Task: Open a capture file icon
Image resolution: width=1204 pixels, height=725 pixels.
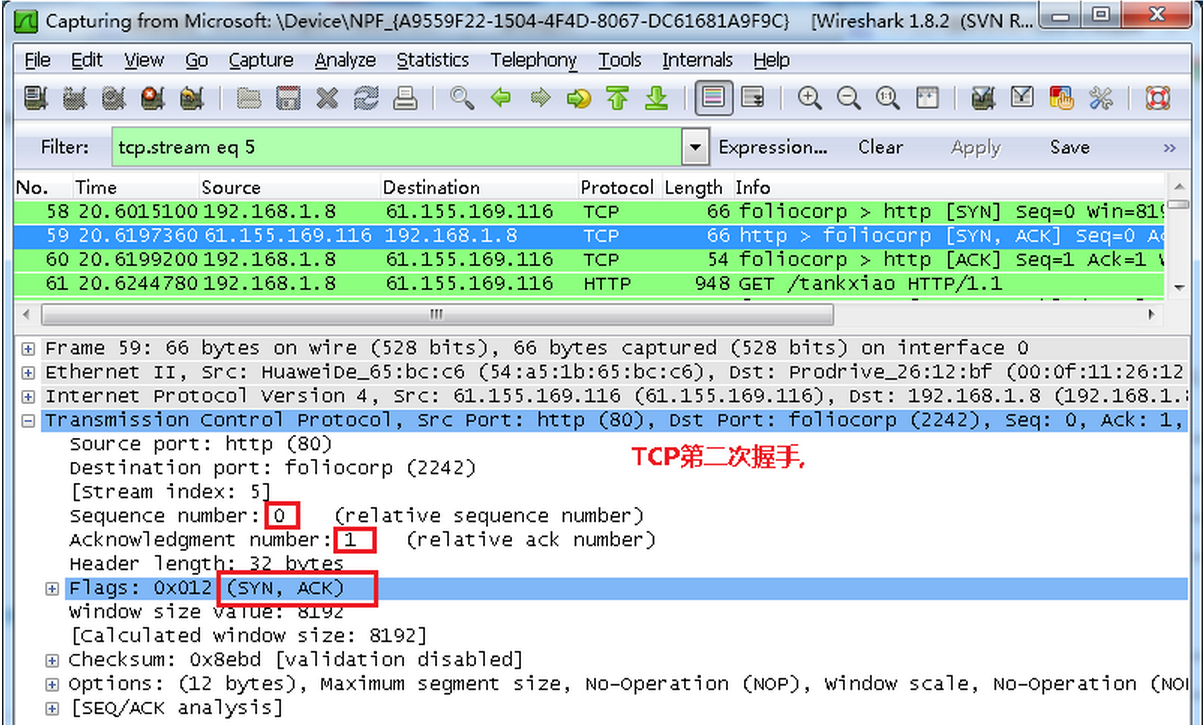Action: [x=249, y=98]
